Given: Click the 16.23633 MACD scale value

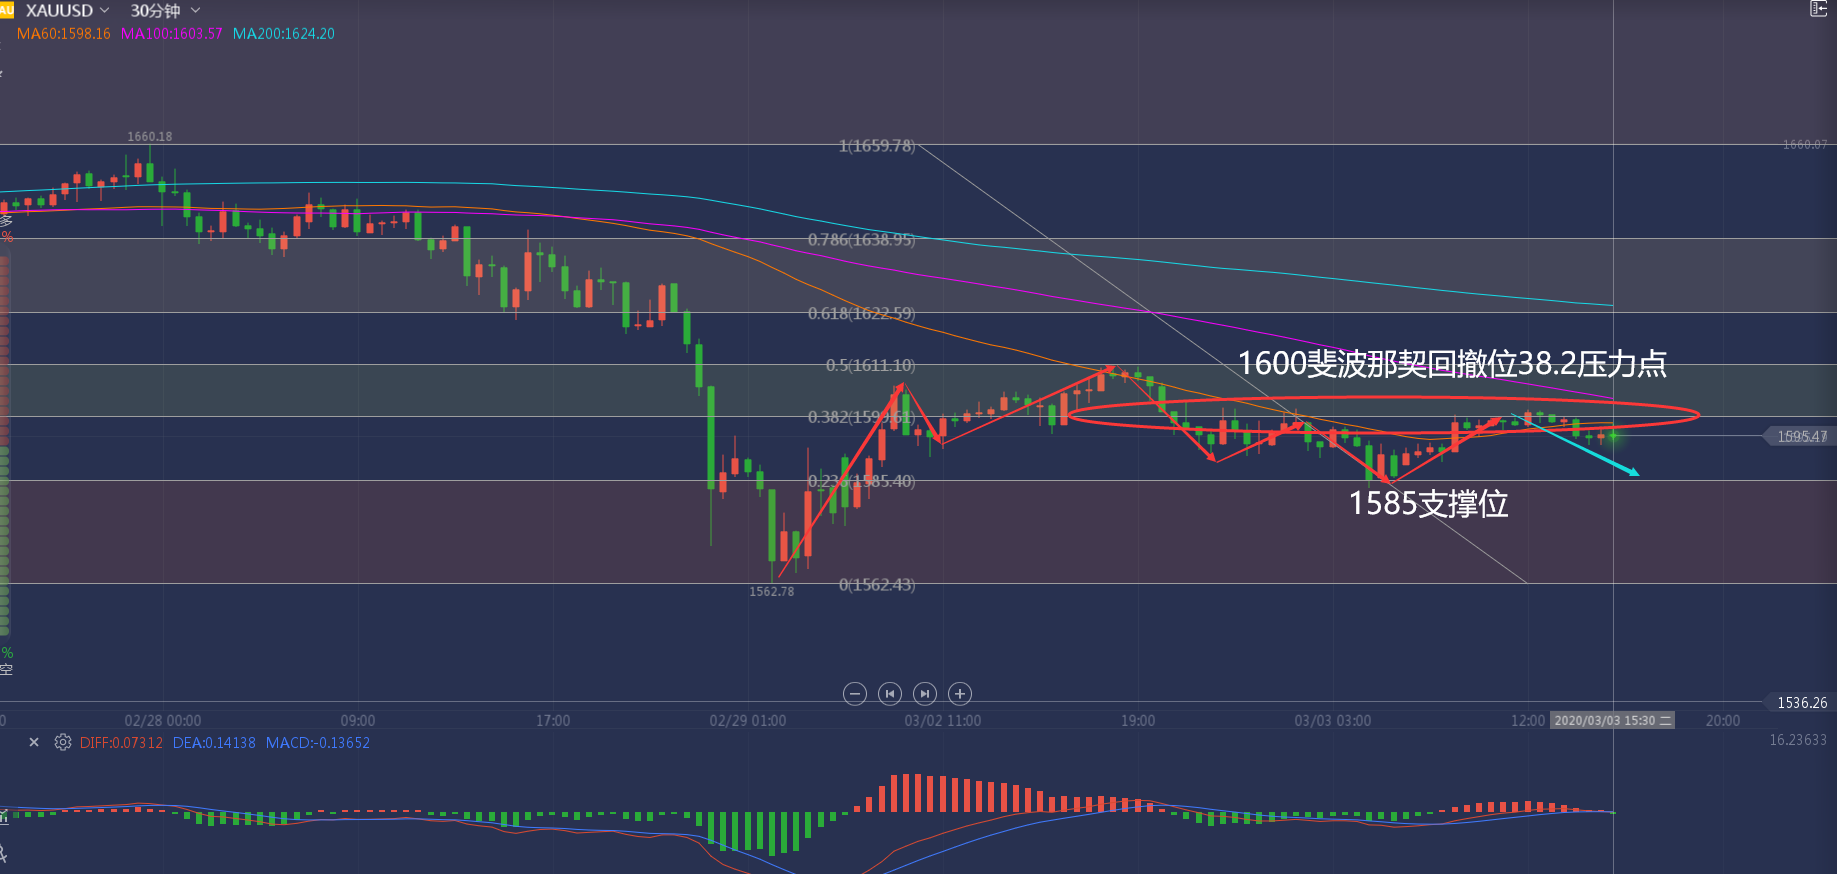Looking at the screenshot, I should click(1798, 740).
